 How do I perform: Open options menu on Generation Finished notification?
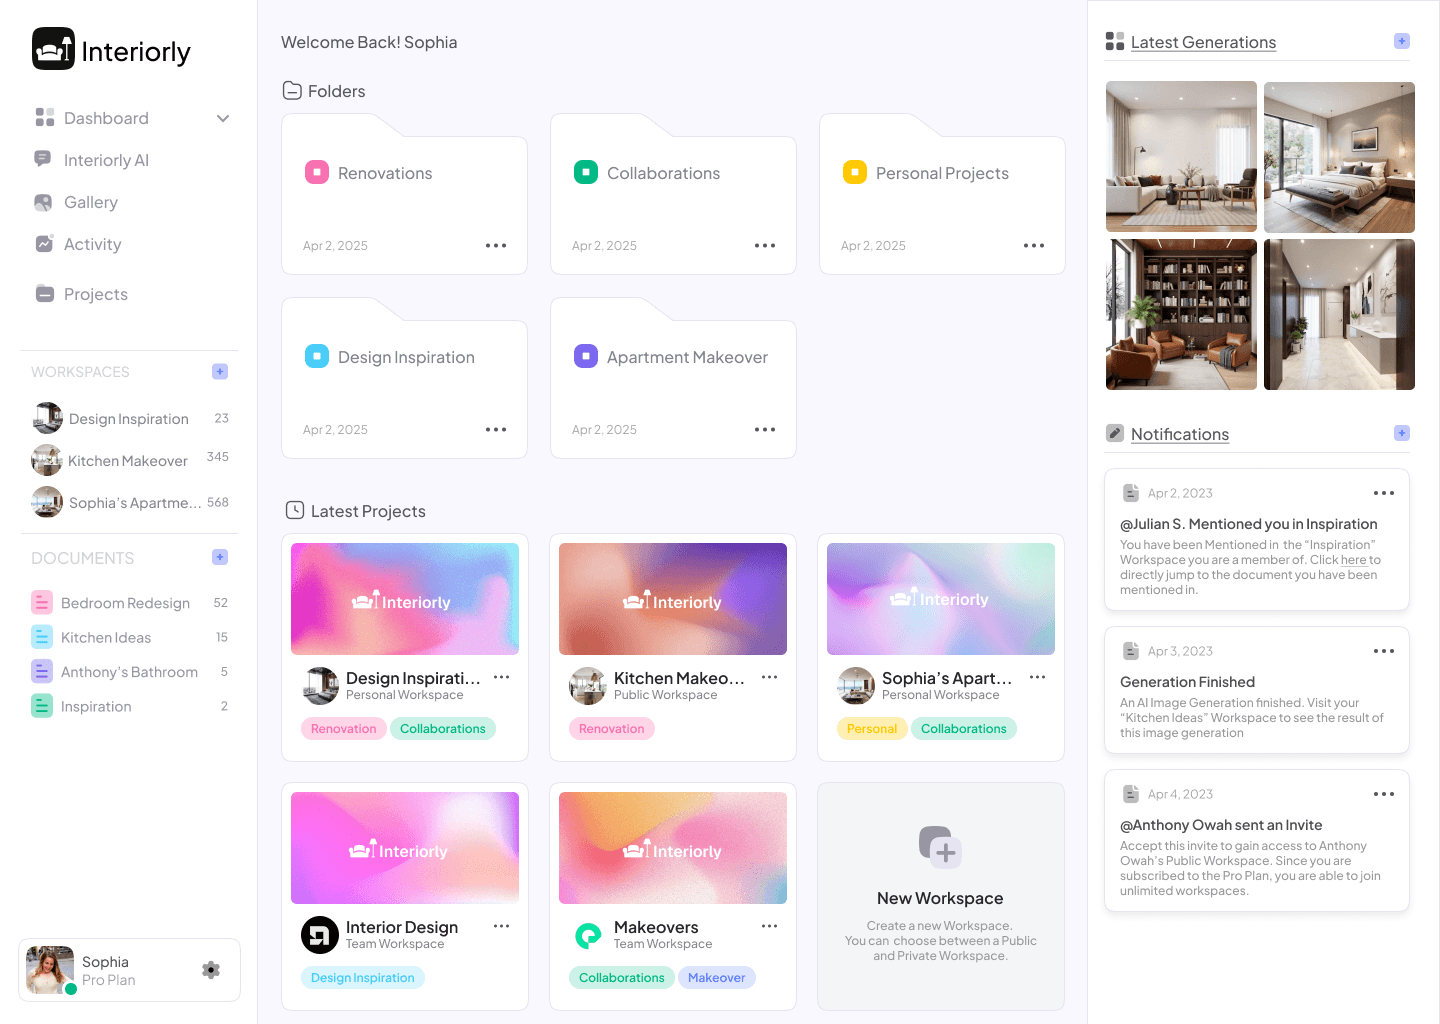point(1384,651)
